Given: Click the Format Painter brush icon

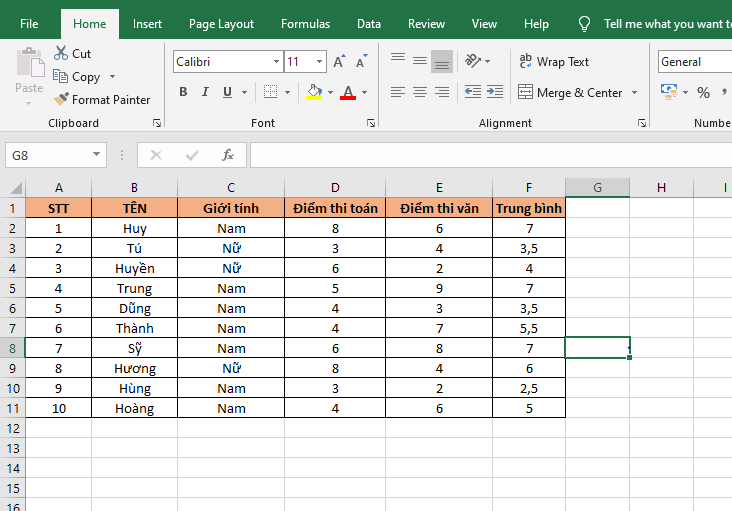Looking at the screenshot, I should [x=61, y=100].
